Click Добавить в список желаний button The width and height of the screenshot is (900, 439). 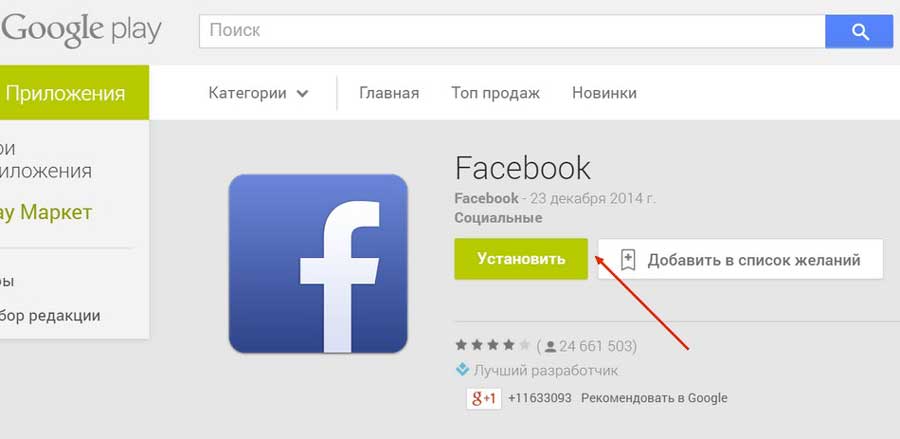tap(740, 259)
